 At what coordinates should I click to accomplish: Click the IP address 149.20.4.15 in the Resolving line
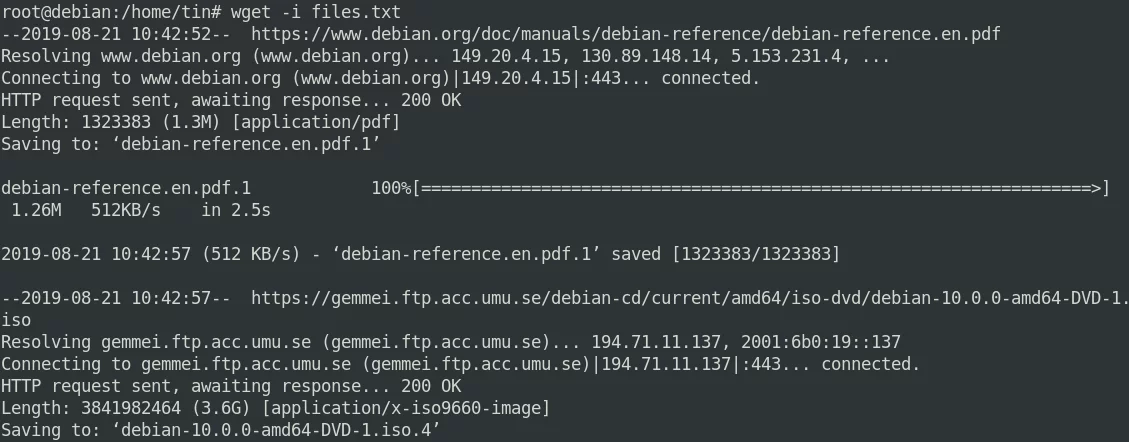coord(505,56)
